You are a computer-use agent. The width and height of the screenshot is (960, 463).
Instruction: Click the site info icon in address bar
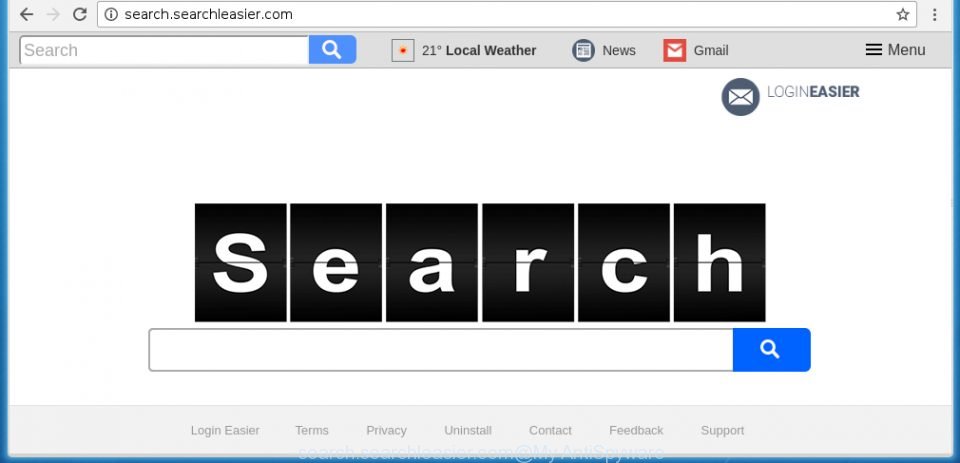coord(111,14)
